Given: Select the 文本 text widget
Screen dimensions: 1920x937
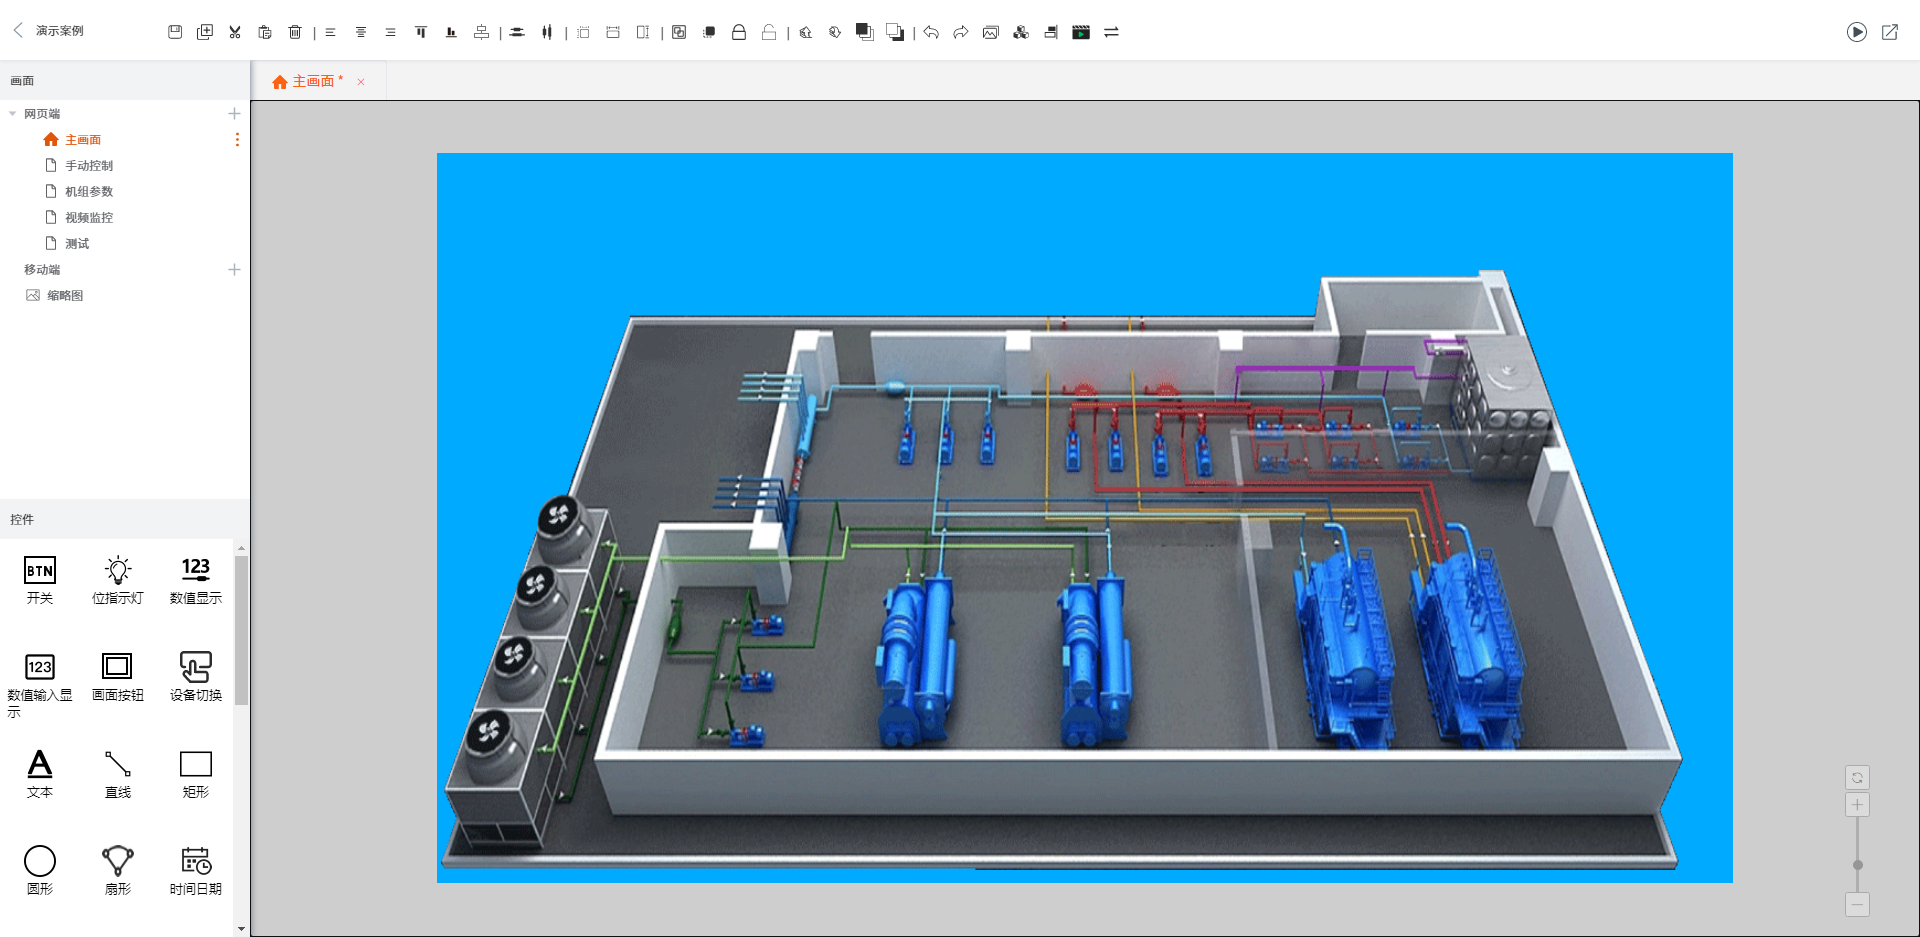Looking at the screenshot, I should (40, 774).
